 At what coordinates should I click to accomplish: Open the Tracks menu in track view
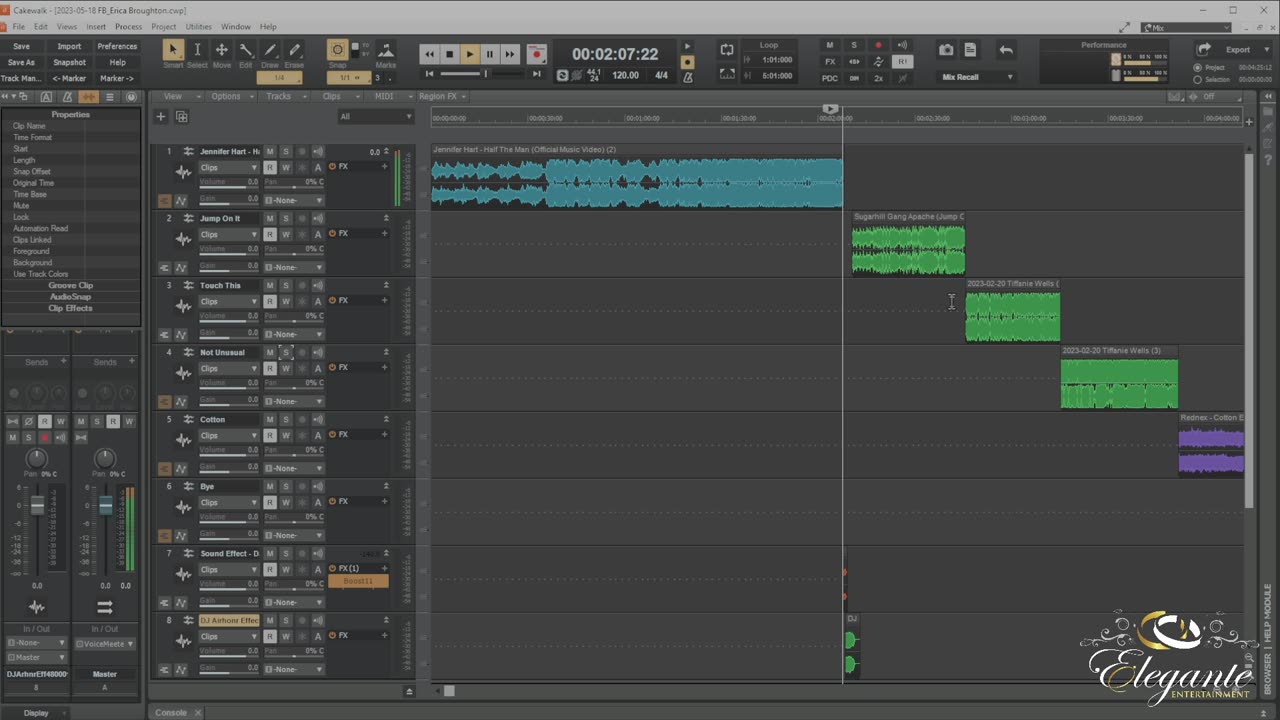pos(283,97)
